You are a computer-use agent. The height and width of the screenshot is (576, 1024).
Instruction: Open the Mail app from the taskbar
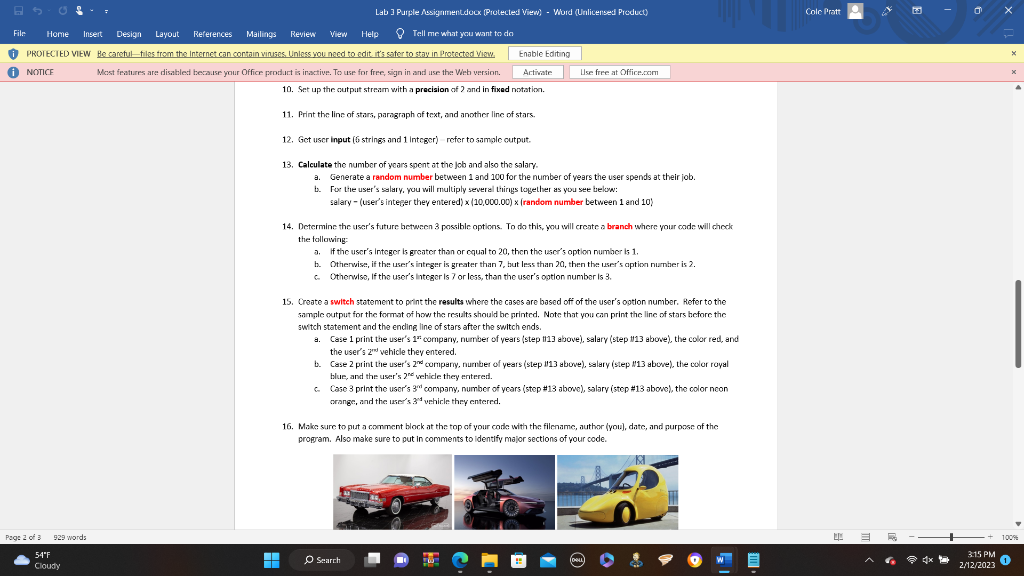point(548,560)
